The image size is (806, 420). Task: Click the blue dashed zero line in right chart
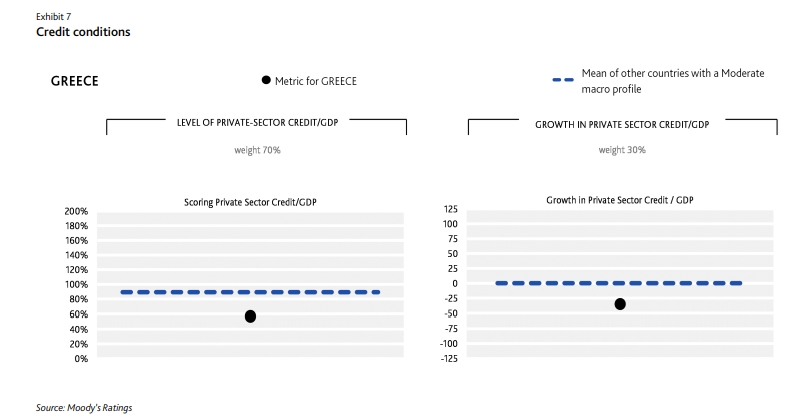pos(619,283)
